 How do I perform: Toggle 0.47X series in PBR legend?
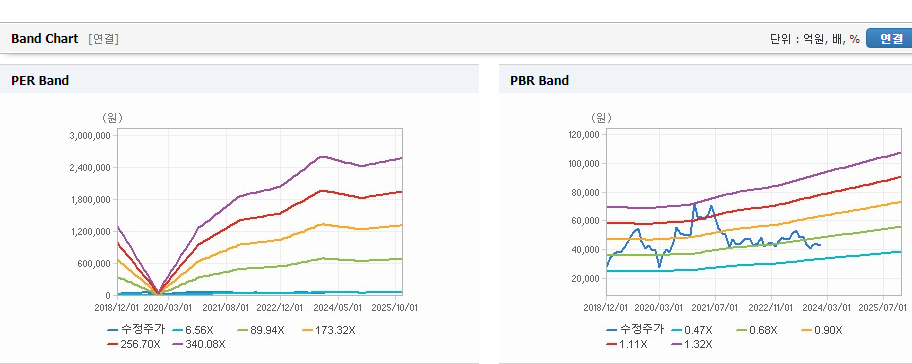point(692,330)
